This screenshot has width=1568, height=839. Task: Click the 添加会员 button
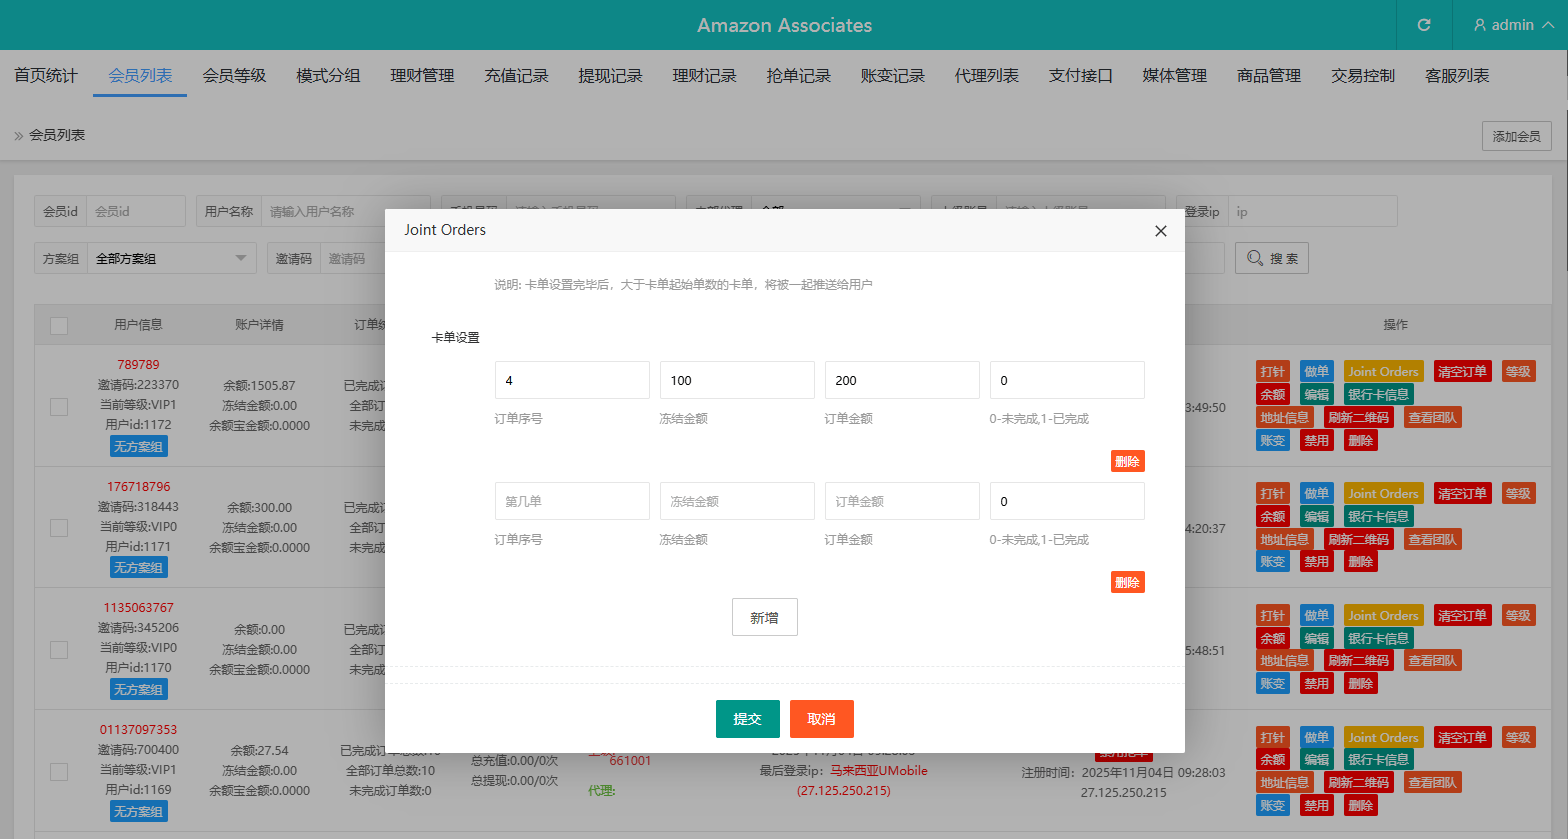1516,137
